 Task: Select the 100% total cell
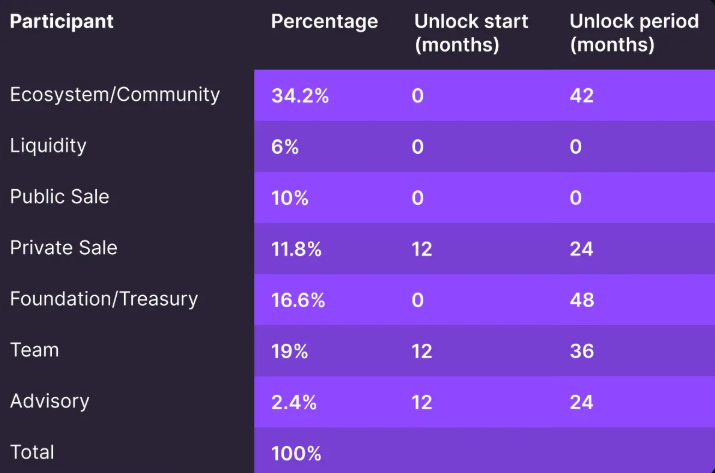click(296, 453)
